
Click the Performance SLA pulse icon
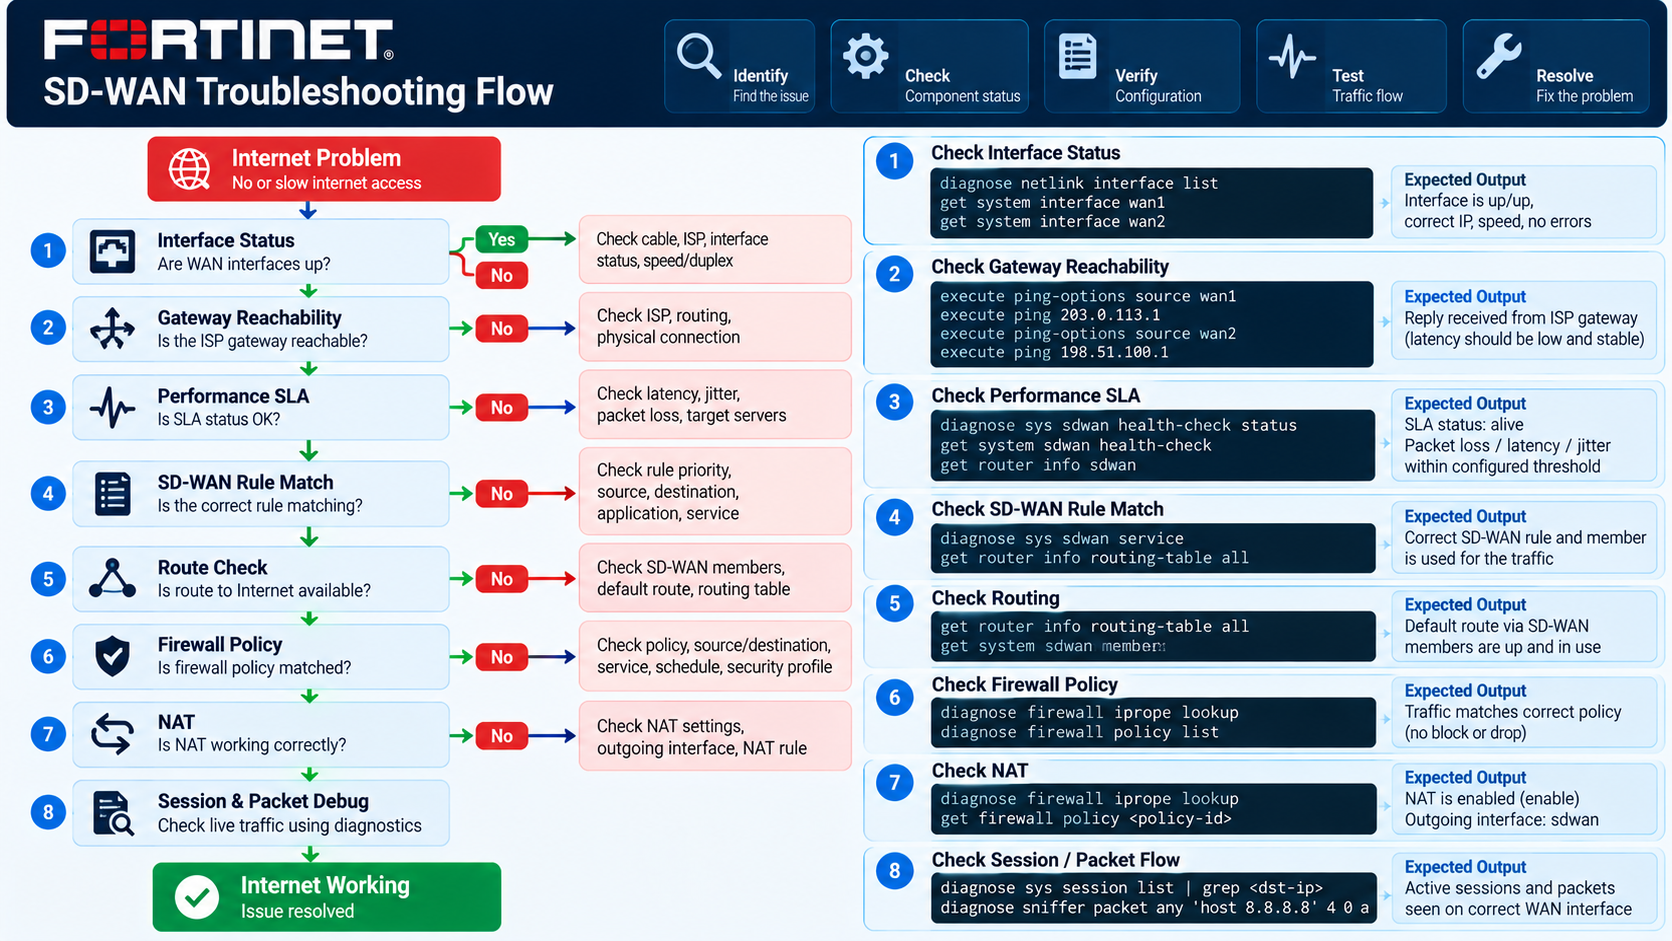[112, 407]
